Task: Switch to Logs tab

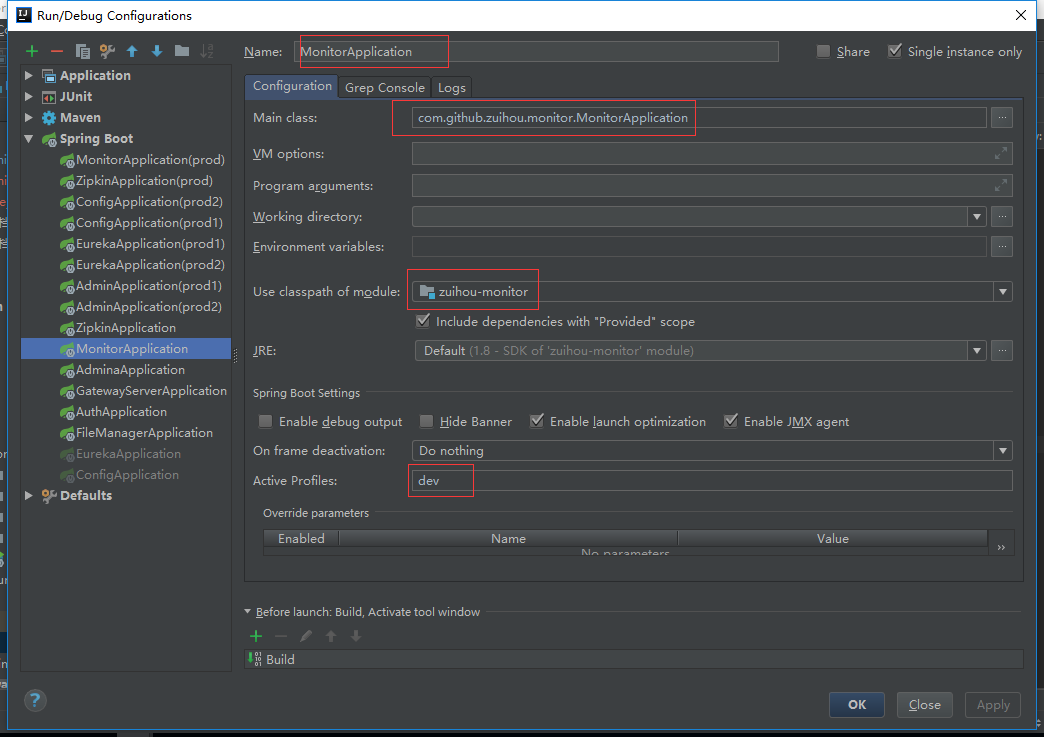Action: 451,87
